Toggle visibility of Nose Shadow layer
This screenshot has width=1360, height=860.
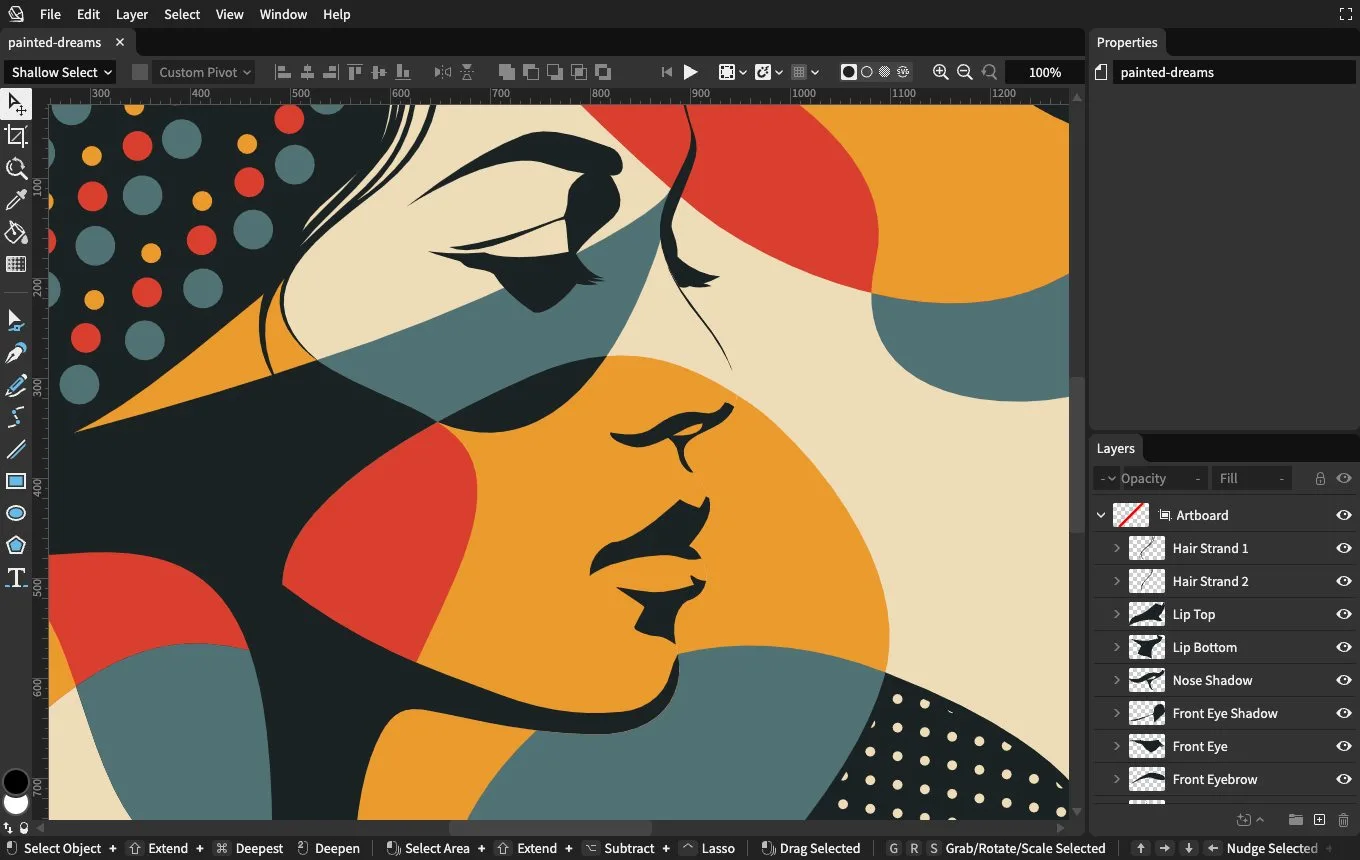coord(1344,680)
